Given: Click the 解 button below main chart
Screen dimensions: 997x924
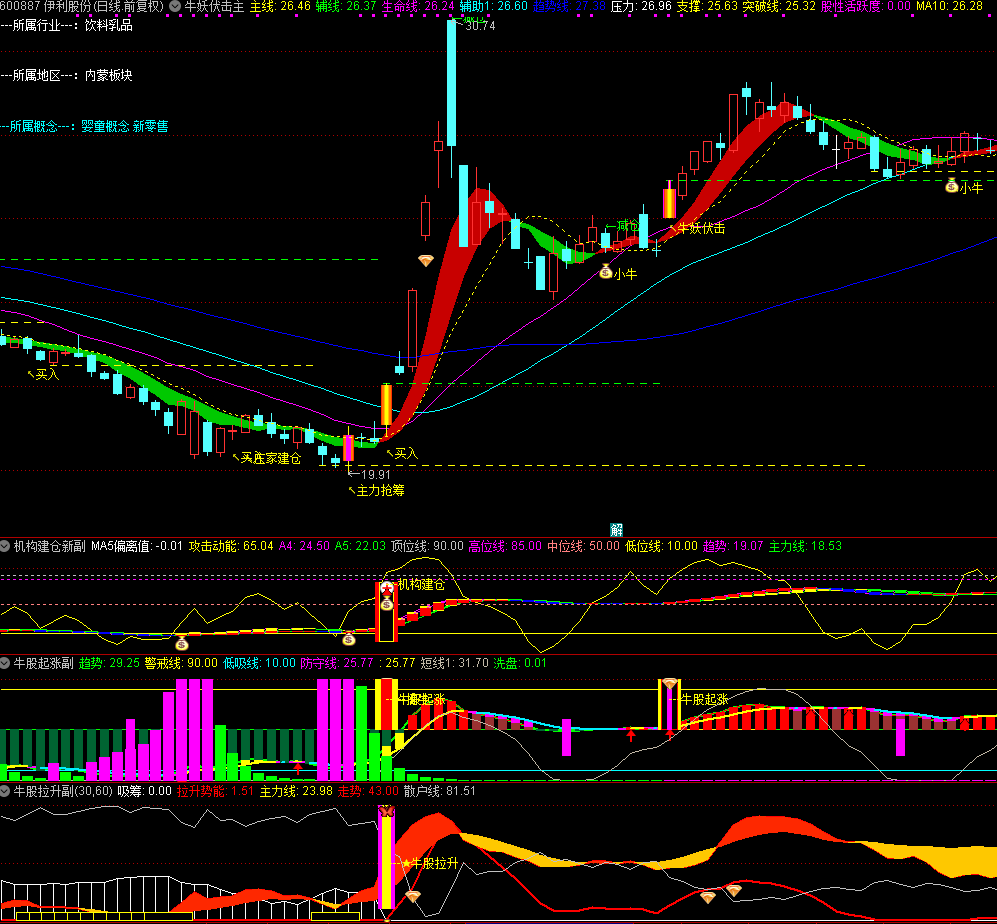Looking at the screenshot, I should 617,529.
